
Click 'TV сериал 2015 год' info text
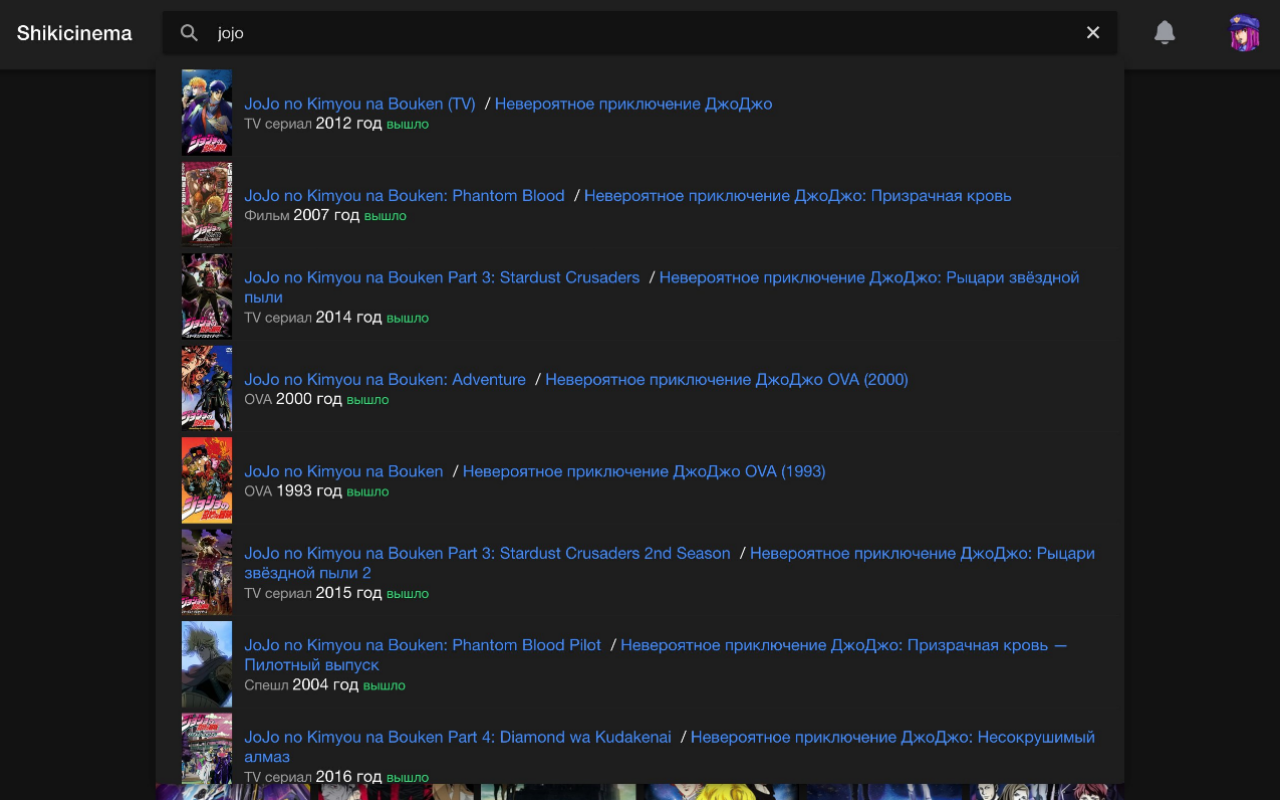pos(313,594)
